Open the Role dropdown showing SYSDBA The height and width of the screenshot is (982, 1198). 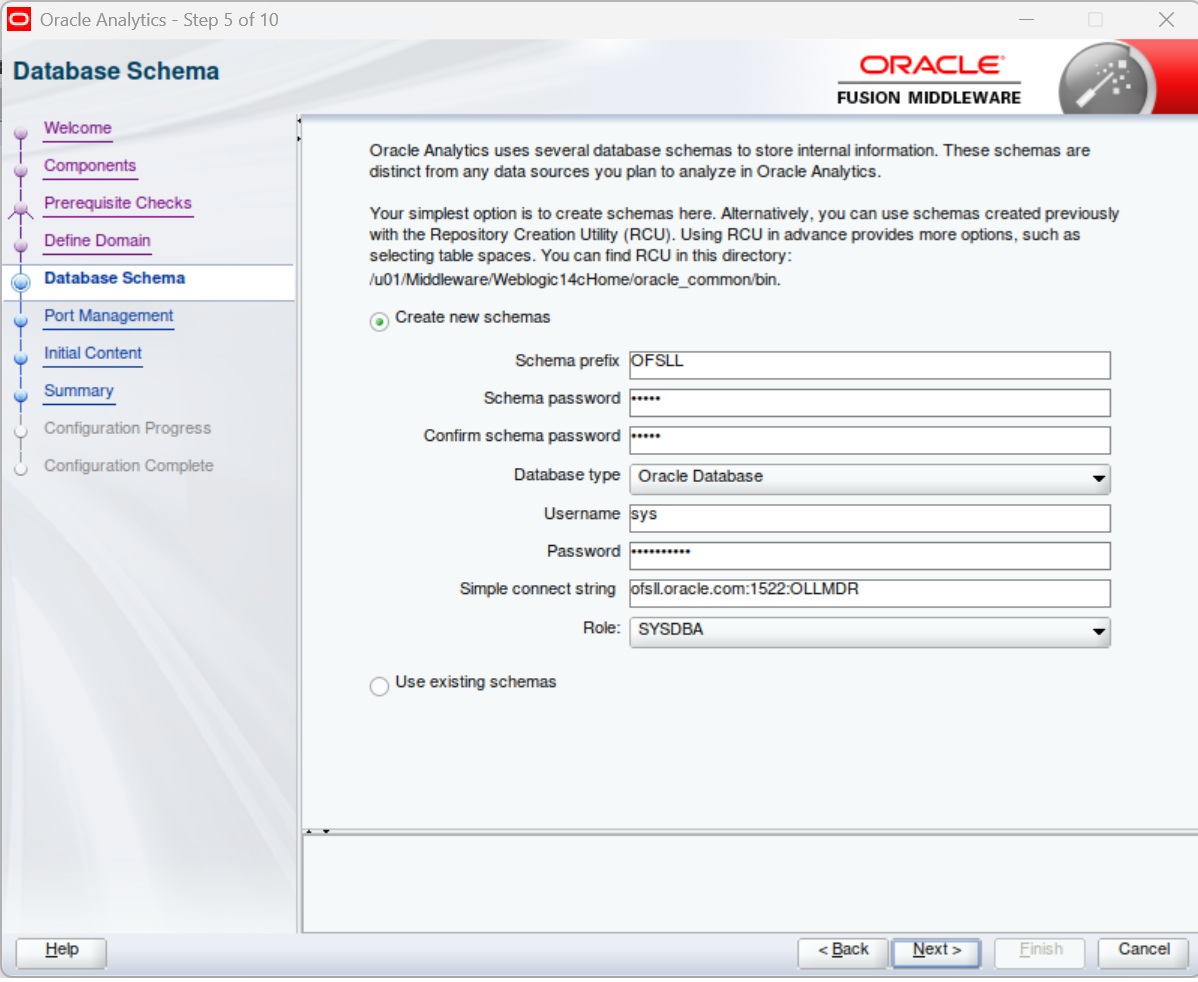coord(869,632)
